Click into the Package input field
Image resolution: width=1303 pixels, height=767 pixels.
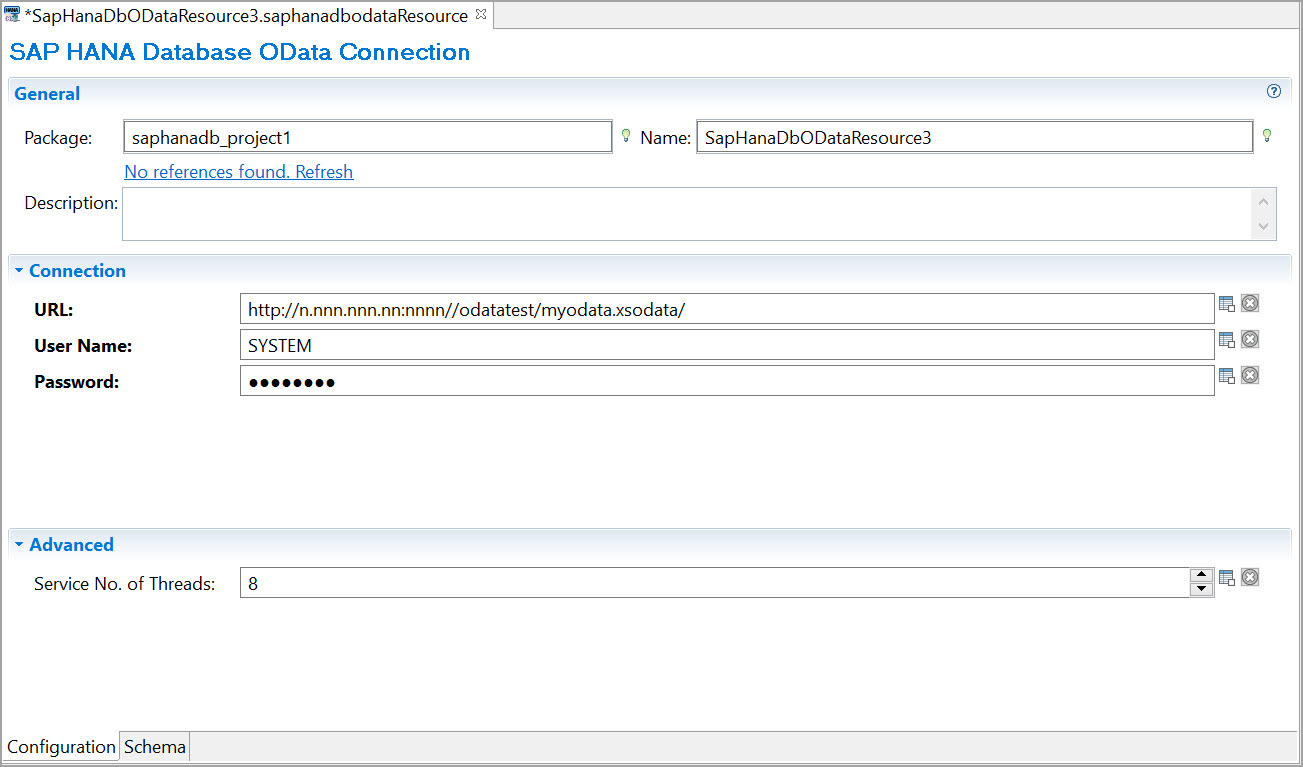(367, 137)
